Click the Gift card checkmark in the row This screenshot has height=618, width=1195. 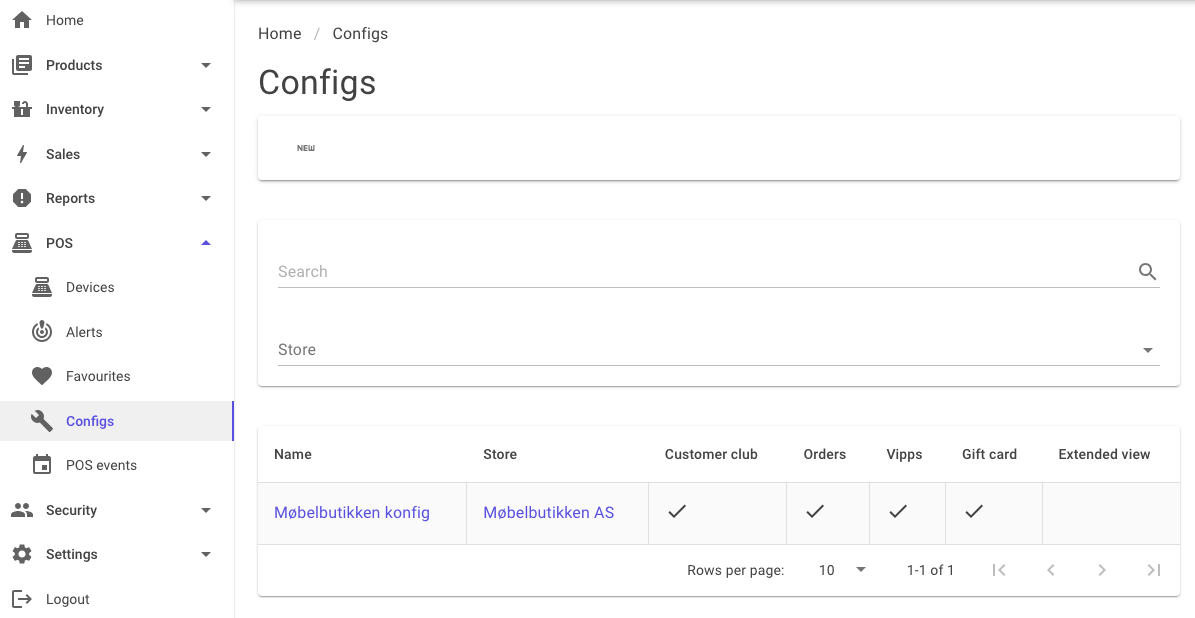point(973,511)
